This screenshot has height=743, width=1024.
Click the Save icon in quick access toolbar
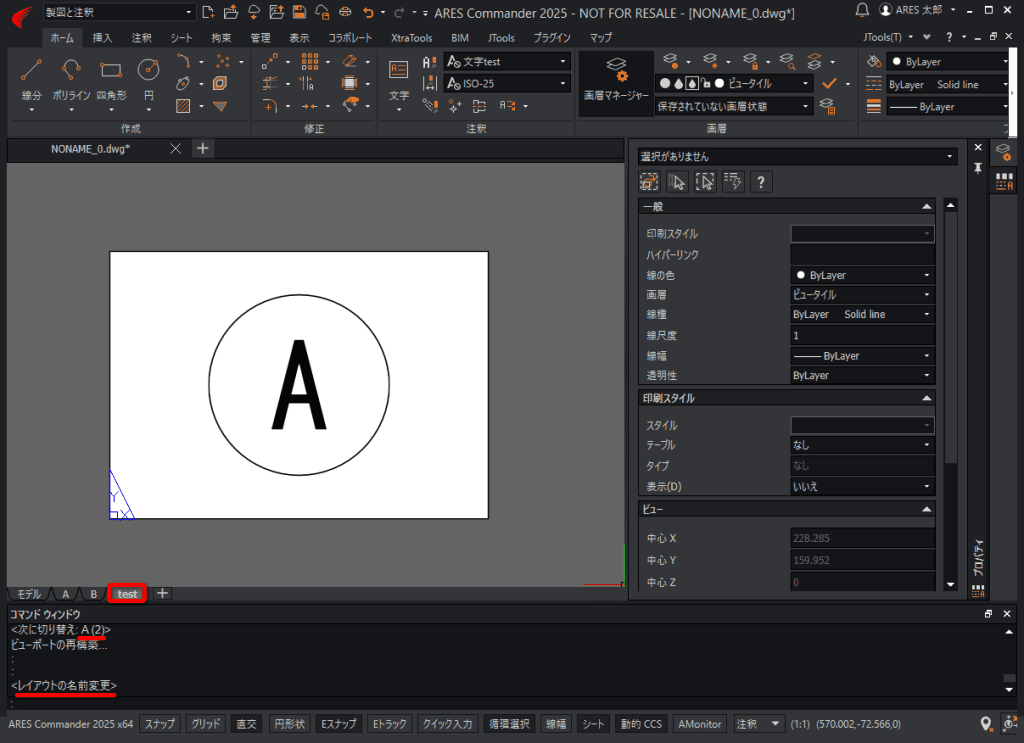(x=298, y=12)
